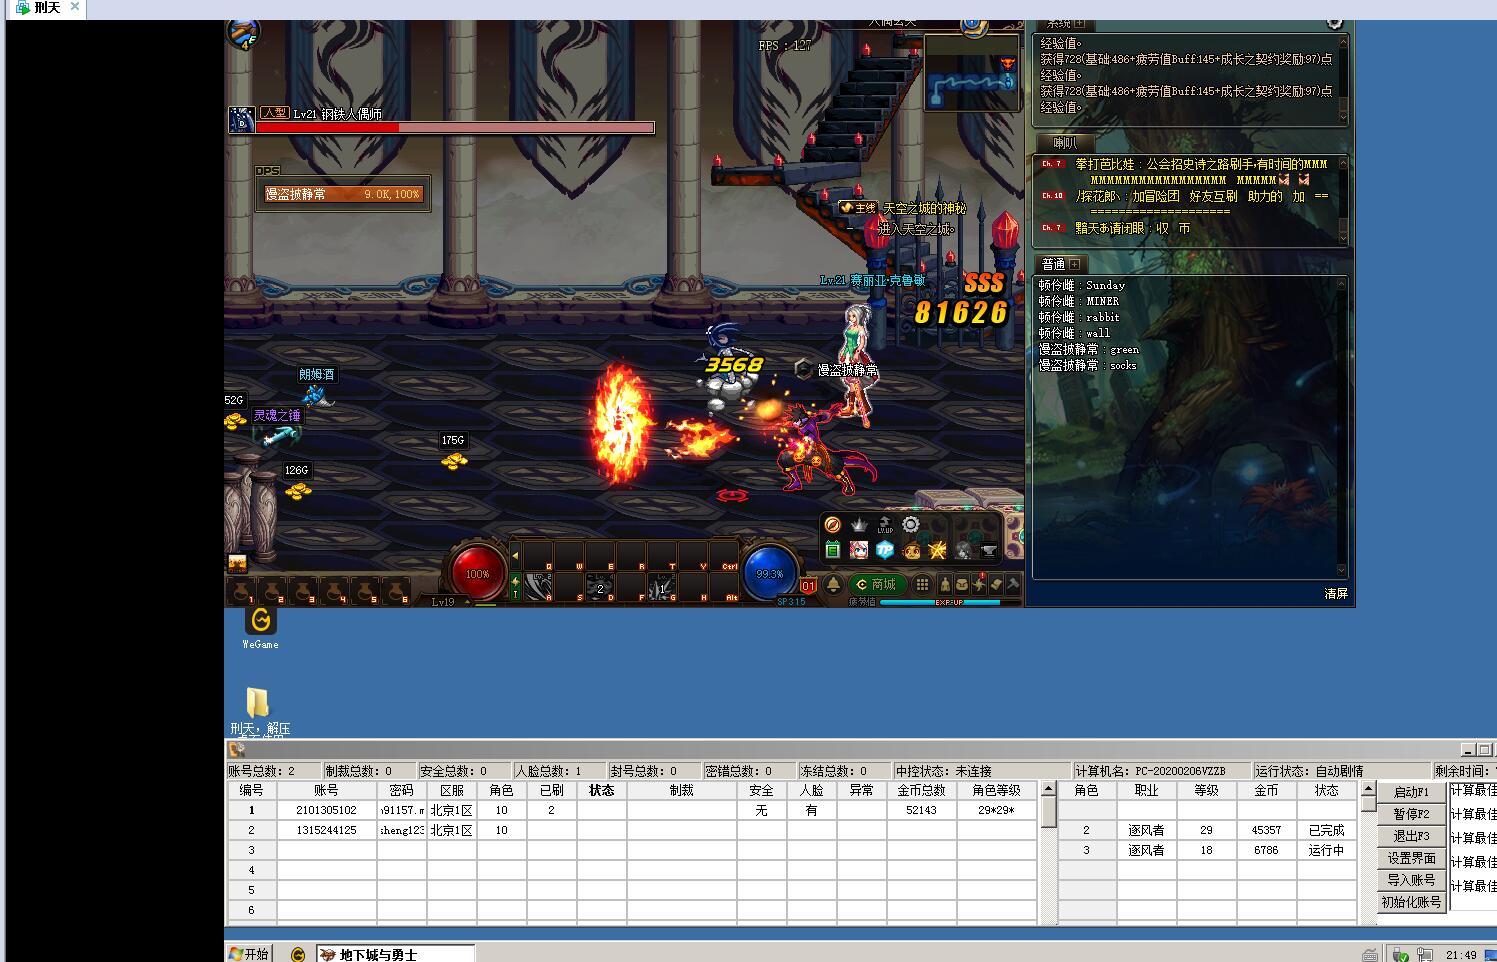Screen dimensions: 1497x962
Task: Click 喇叭 chat scroll down arrow
Action: click(x=1343, y=237)
